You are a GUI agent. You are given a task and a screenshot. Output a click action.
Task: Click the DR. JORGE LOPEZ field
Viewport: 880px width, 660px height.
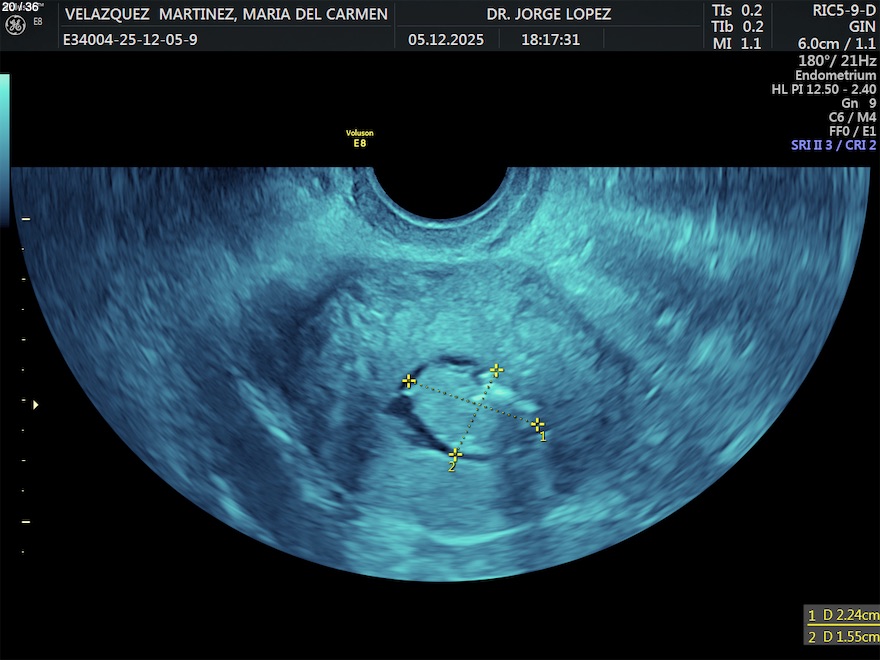548,14
